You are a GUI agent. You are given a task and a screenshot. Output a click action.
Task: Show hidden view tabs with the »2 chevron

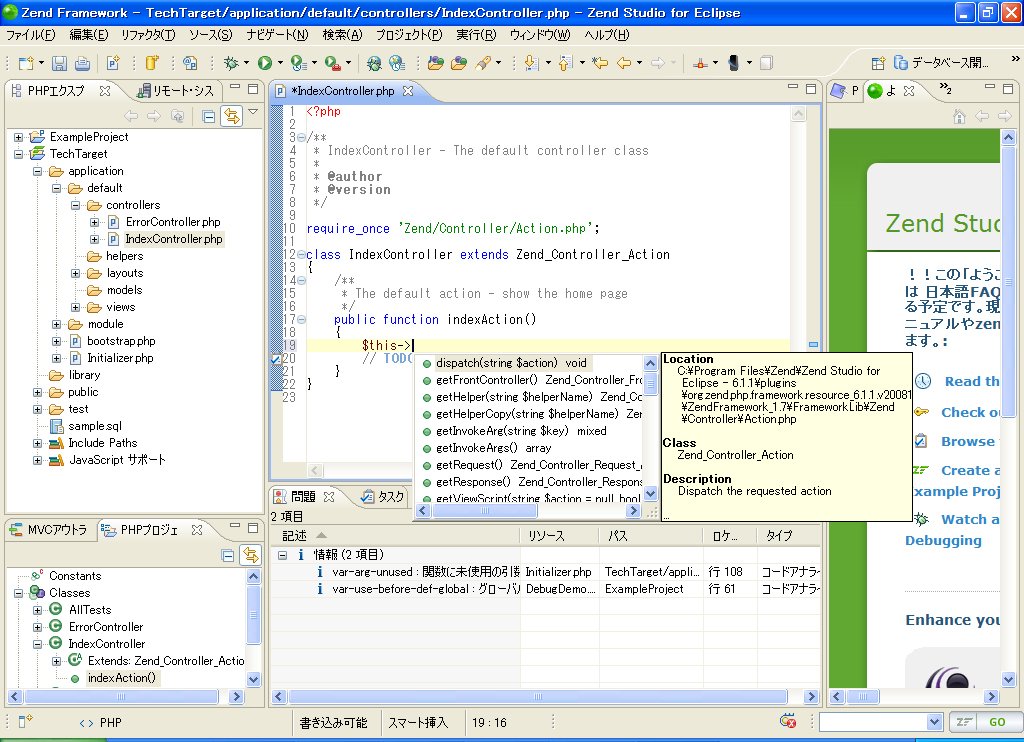pyautogui.click(x=946, y=89)
